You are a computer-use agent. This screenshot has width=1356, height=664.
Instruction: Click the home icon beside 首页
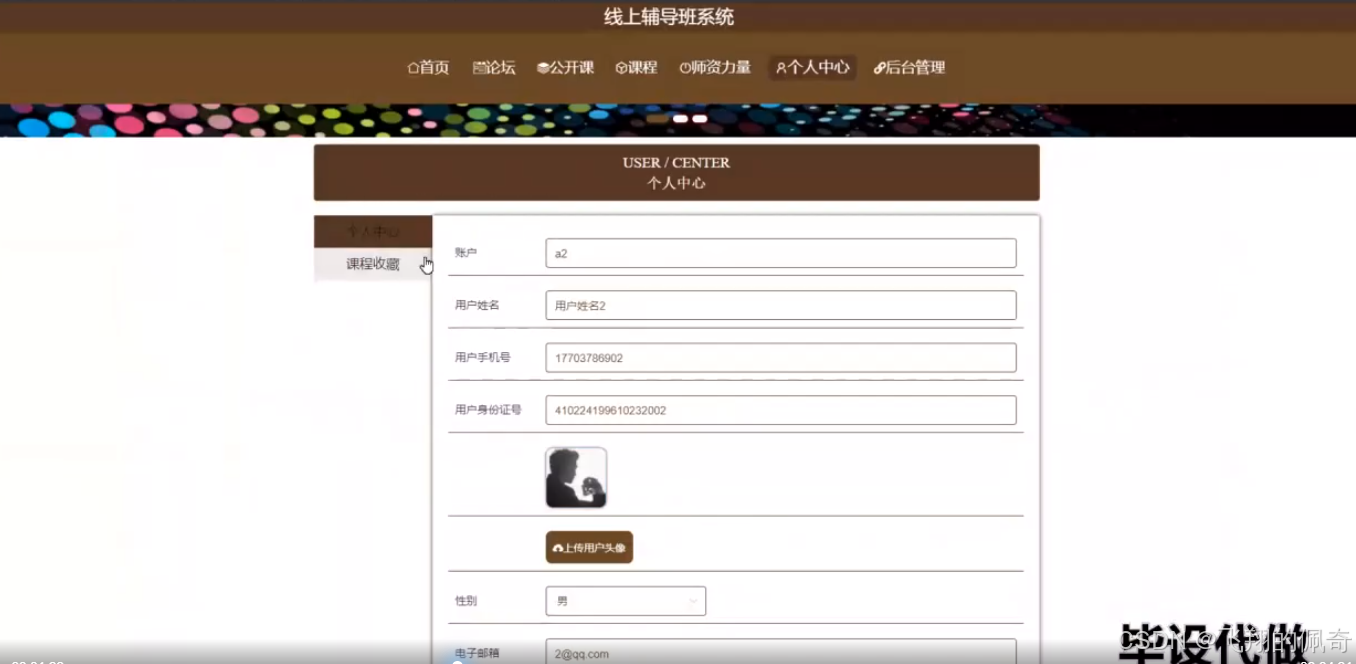(x=413, y=68)
